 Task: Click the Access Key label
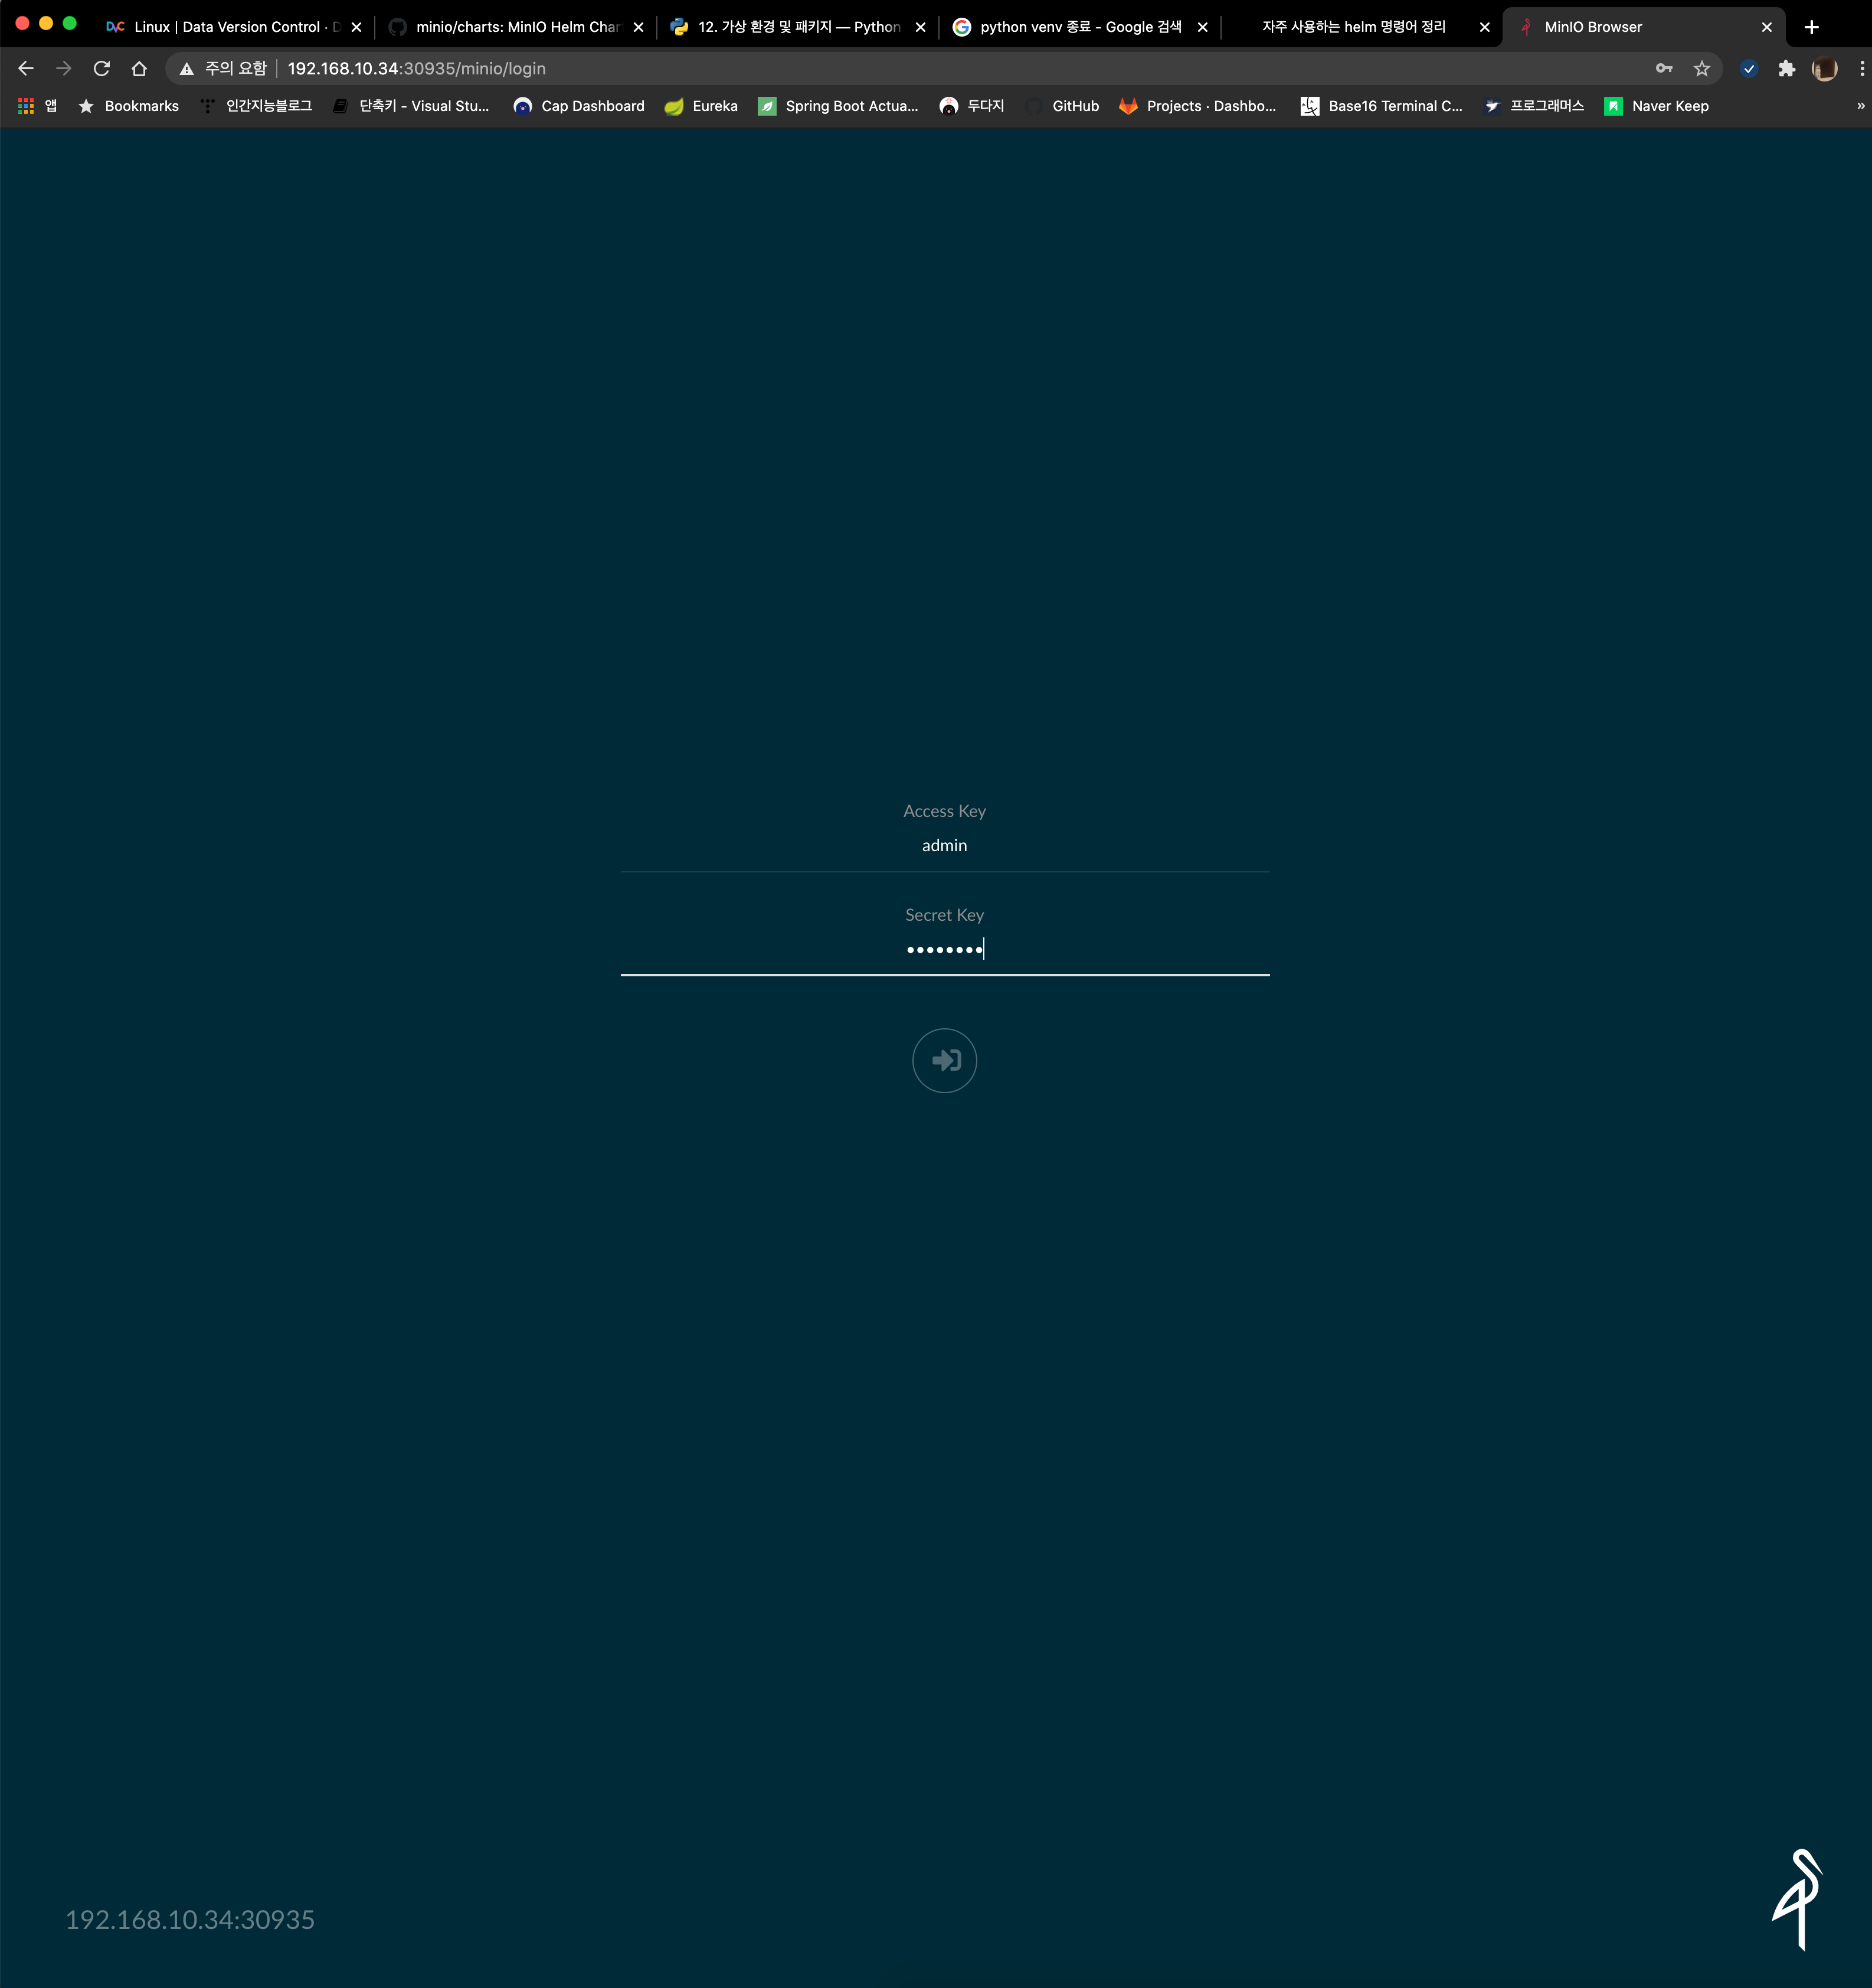[x=945, y=811]
